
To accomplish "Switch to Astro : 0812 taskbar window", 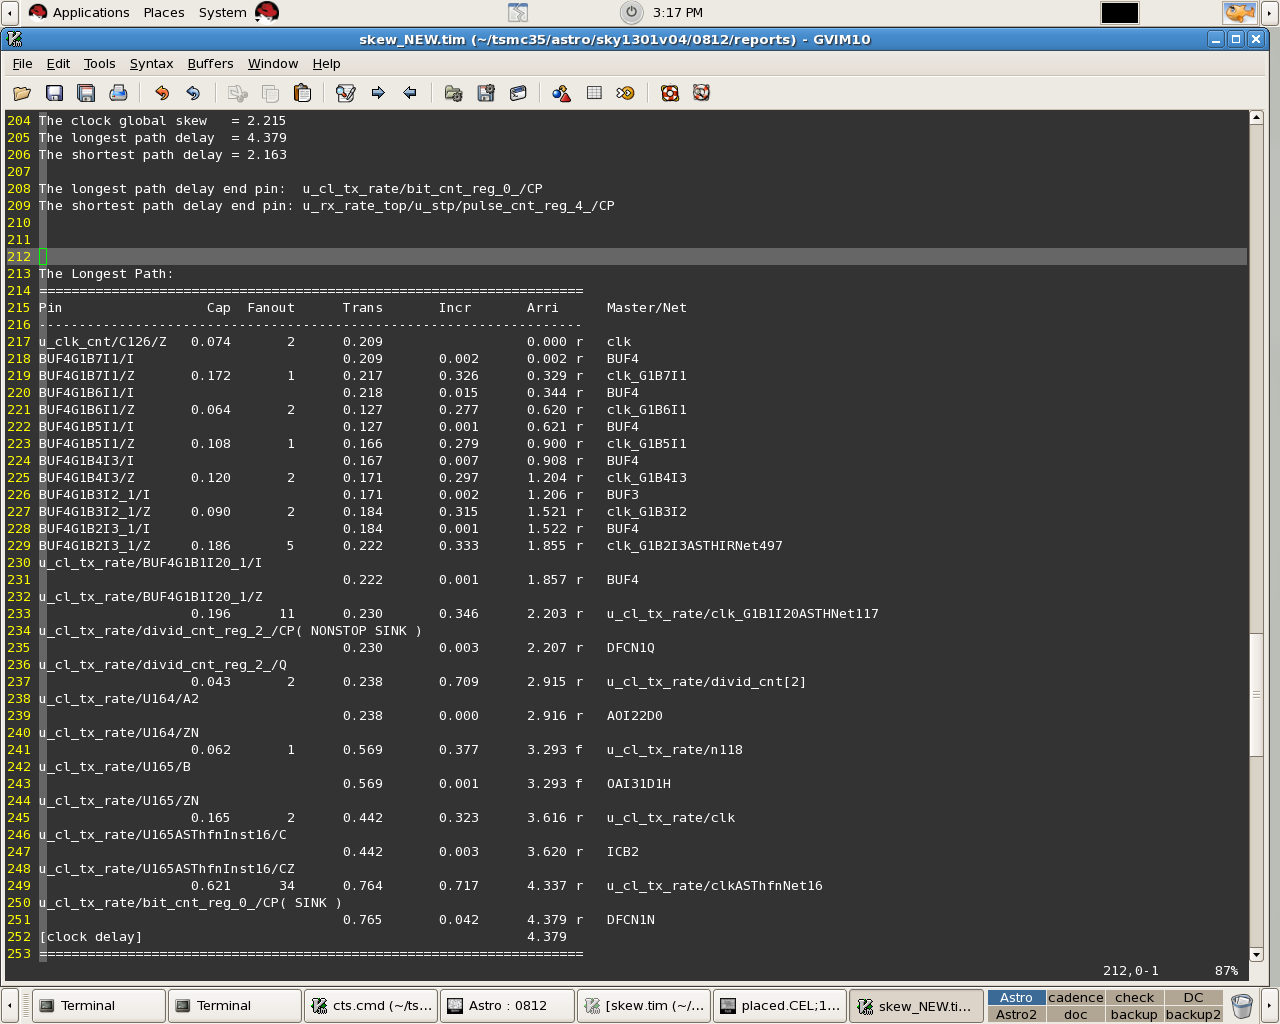I will pyautogui.click(x=507, y=1005).
